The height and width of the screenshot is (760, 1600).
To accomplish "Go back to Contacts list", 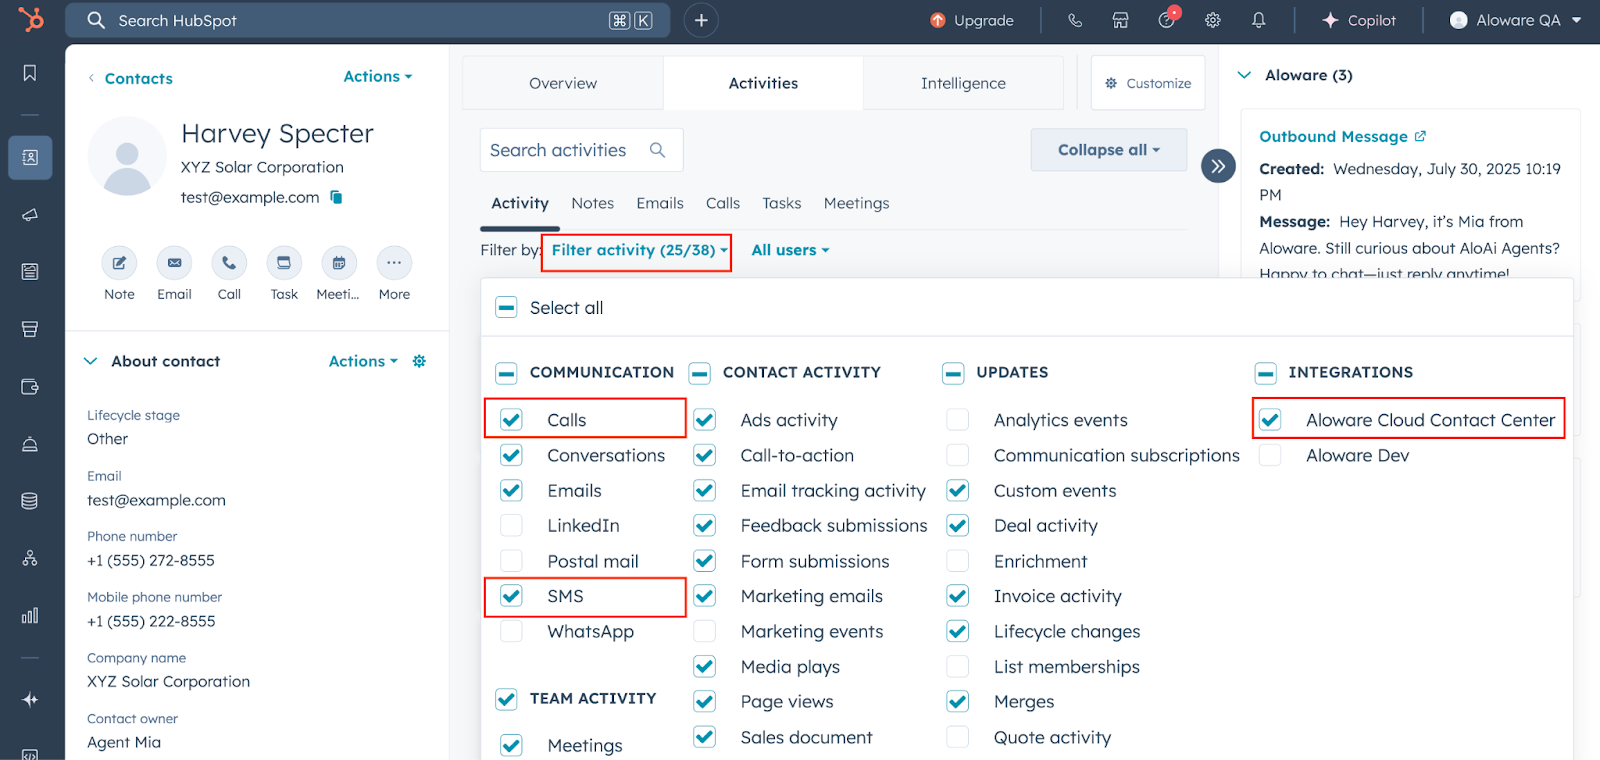I will [130, 78].
